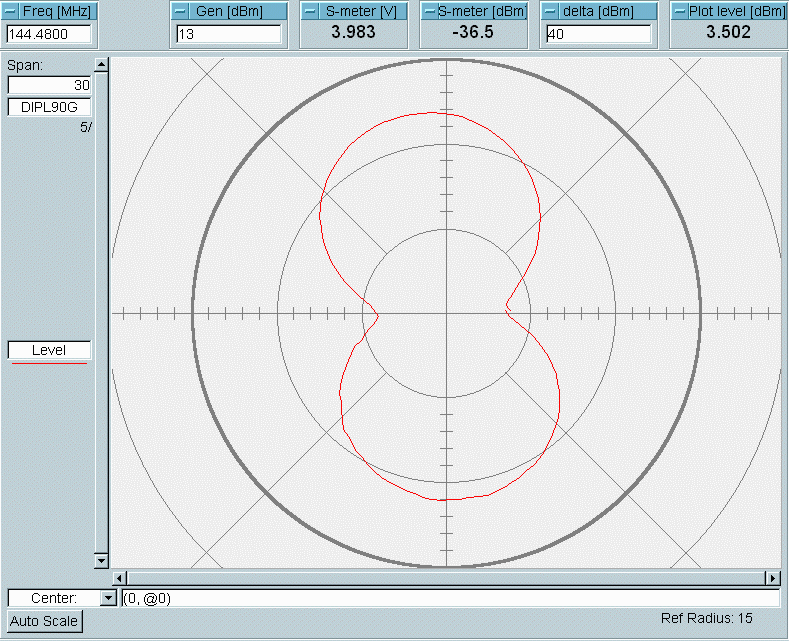This screenshot has width=789, height=641.
Task: Click the Gen [dBm] panel title
Action: point(229,11)
